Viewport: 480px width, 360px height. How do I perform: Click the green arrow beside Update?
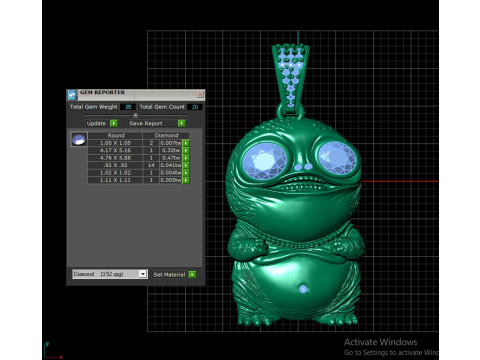tap(114, 123)
